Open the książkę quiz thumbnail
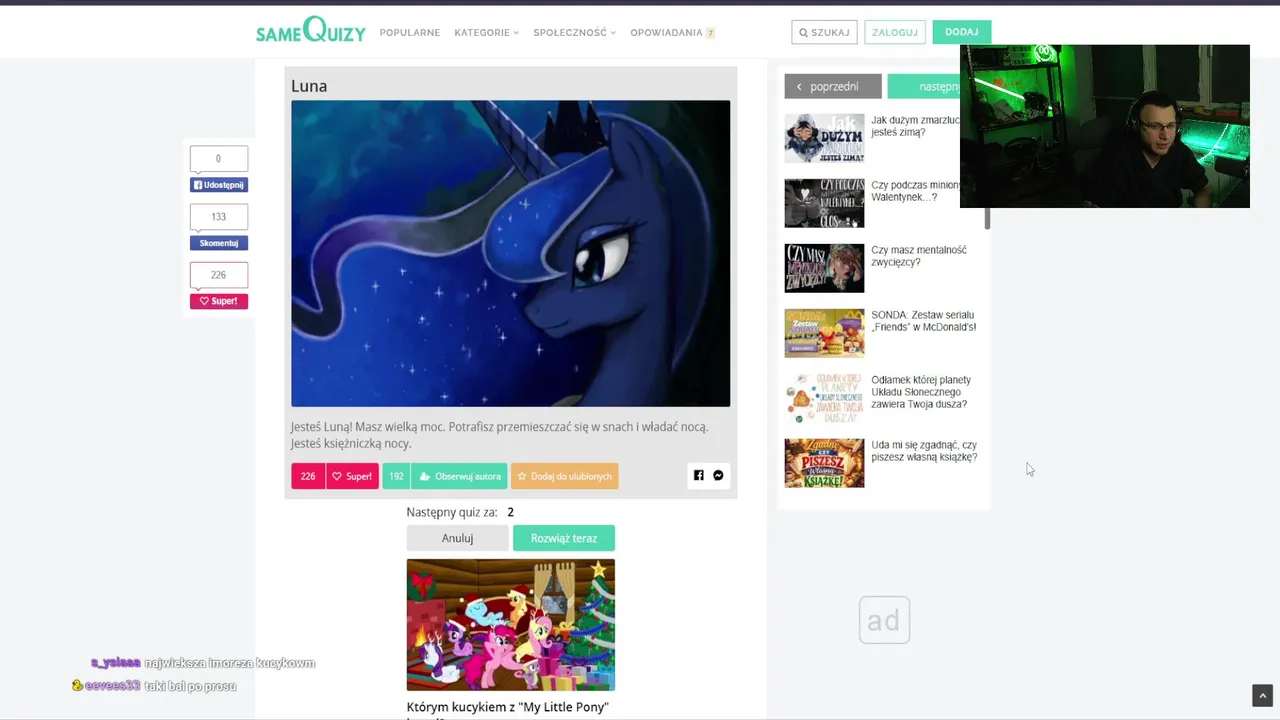This screenshot has height=720, width=1280. click(x=824, y=463)
